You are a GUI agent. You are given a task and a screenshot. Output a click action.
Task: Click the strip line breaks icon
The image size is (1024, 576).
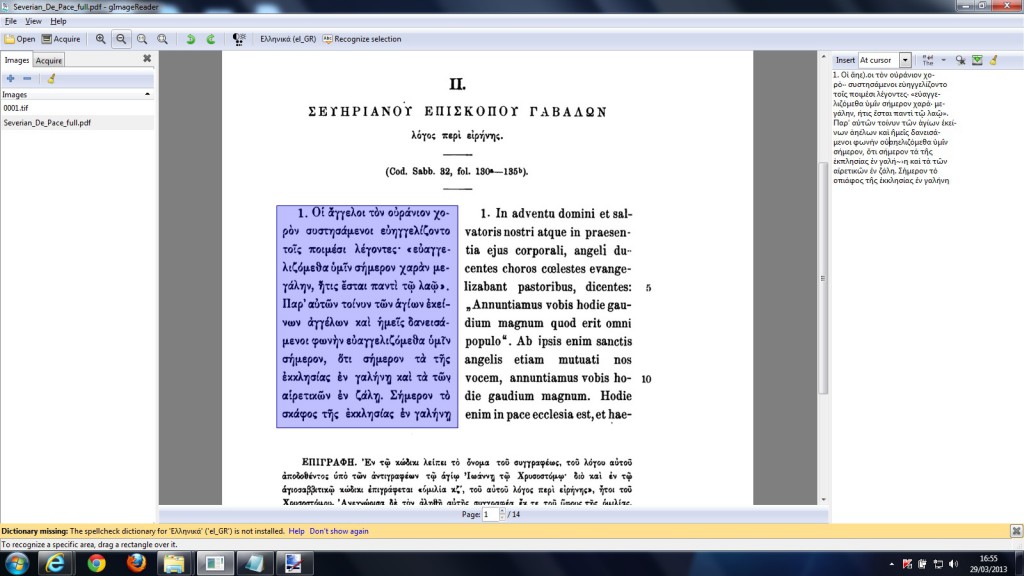[x=928, y=60]
